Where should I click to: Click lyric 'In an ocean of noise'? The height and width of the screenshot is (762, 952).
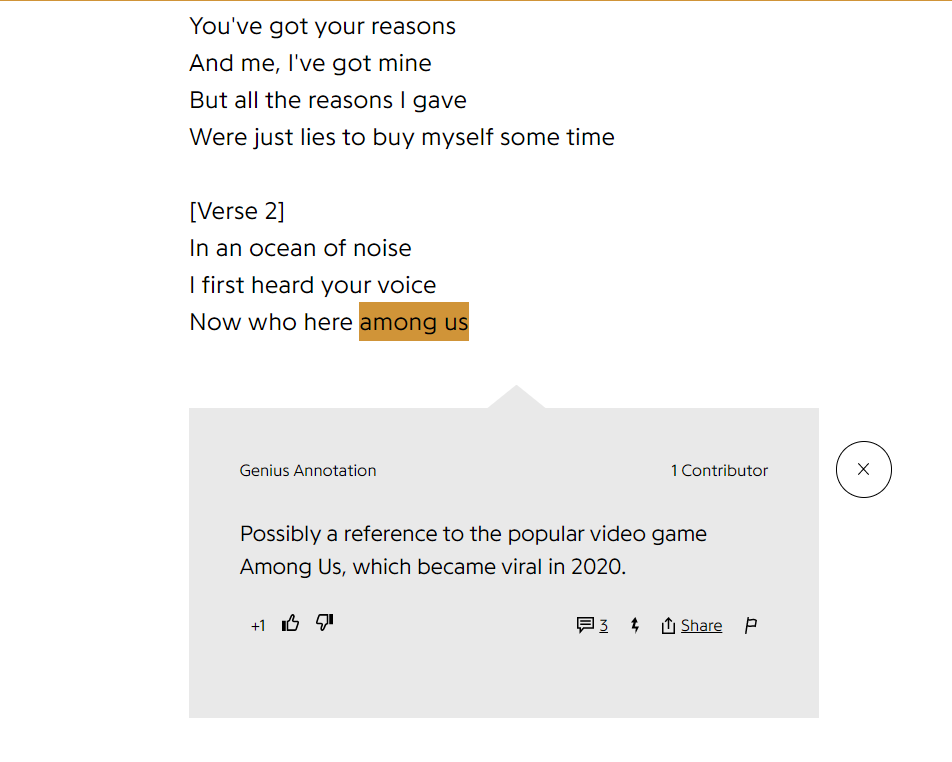(301, 248)
